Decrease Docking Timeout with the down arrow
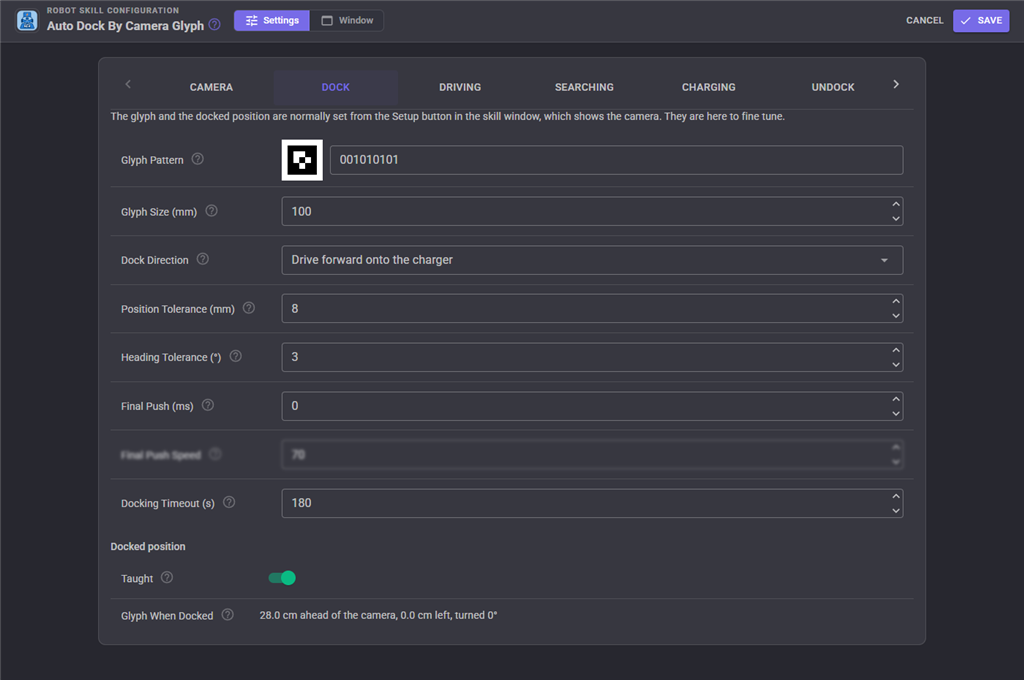 896,511
